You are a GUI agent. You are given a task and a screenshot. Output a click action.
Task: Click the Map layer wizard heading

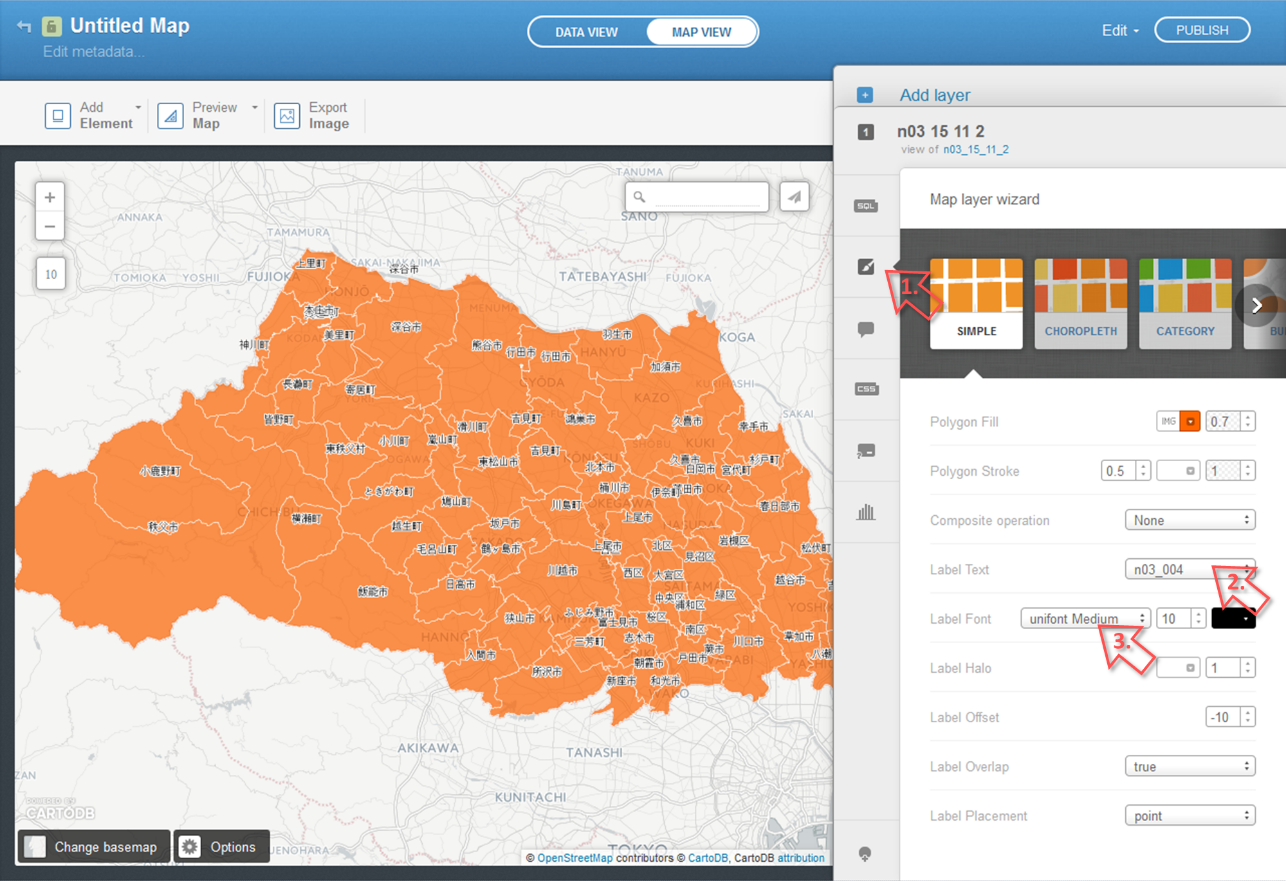pos(984,199)
